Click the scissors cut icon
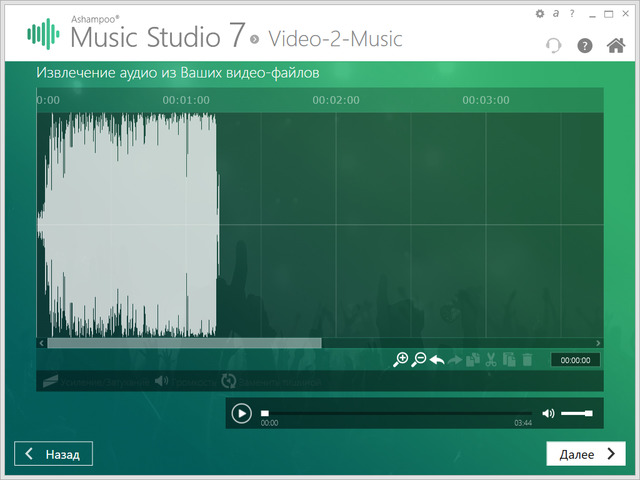 point(491,360)
